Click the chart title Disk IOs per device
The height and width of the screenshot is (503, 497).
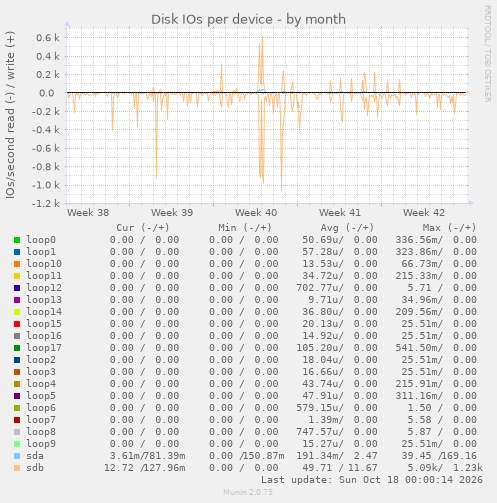[248, 19]
